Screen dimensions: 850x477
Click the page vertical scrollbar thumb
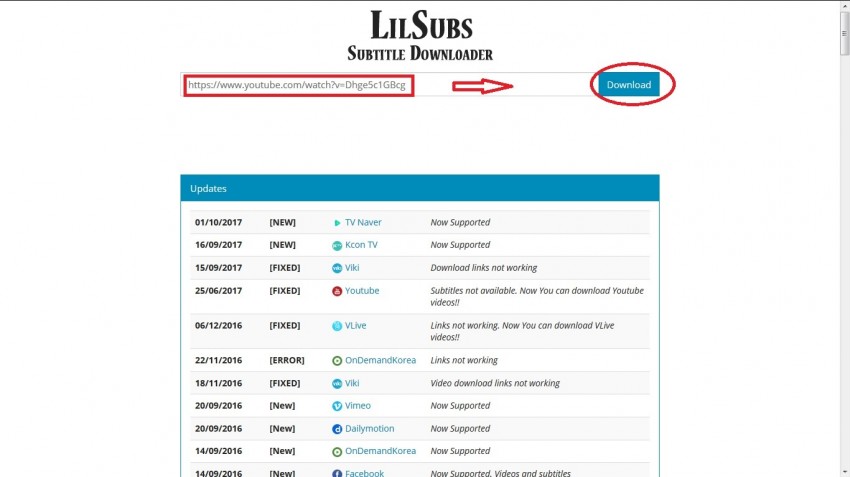pos(845,33)
